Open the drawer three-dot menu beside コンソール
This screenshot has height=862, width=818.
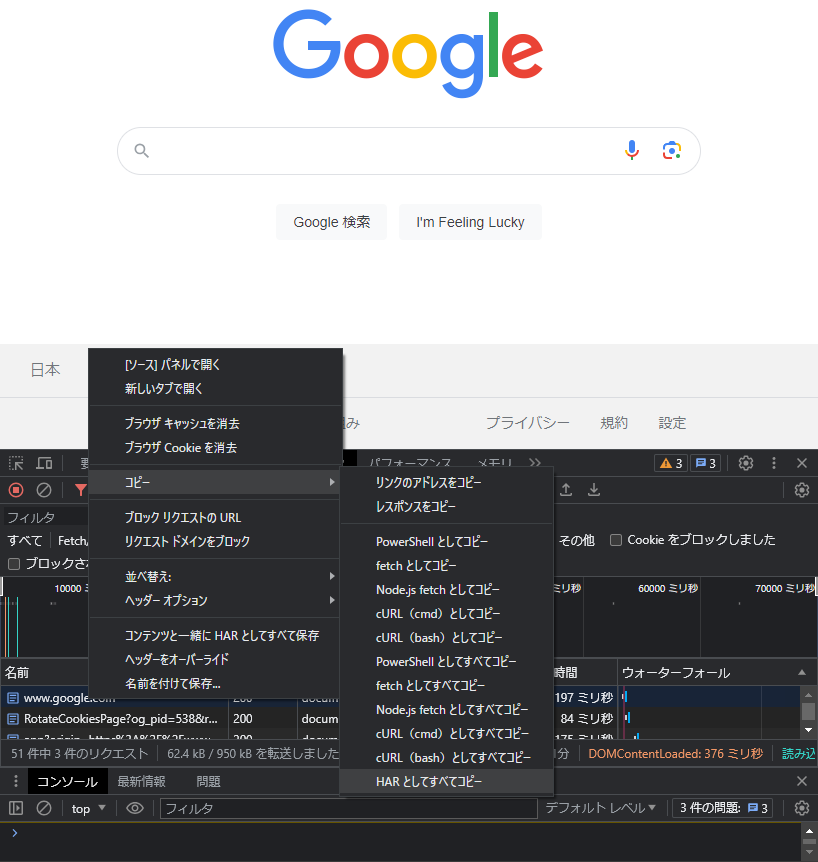[16, 781]
